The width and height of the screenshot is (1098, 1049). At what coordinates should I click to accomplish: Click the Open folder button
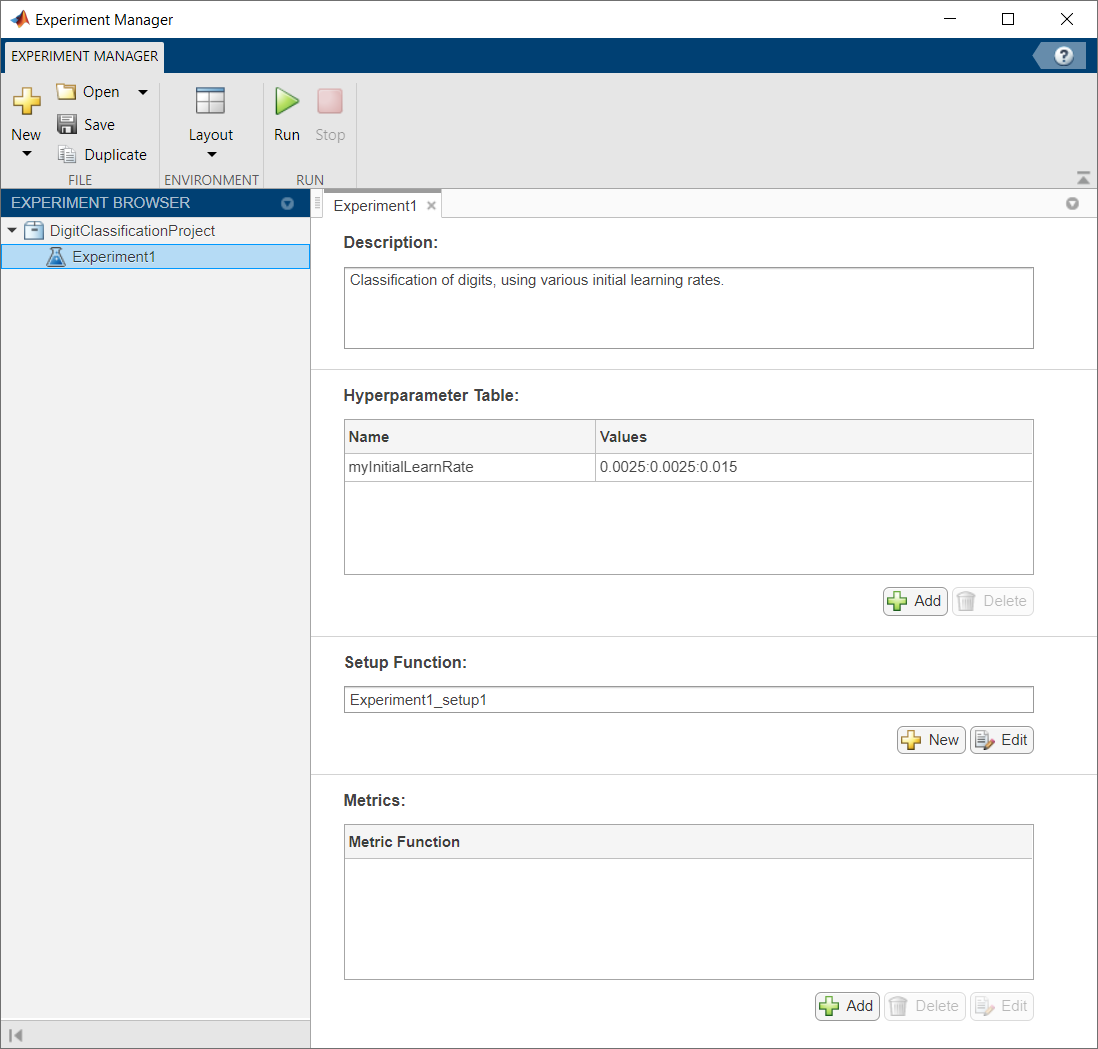pyautogui.click(x=88, y=92)
